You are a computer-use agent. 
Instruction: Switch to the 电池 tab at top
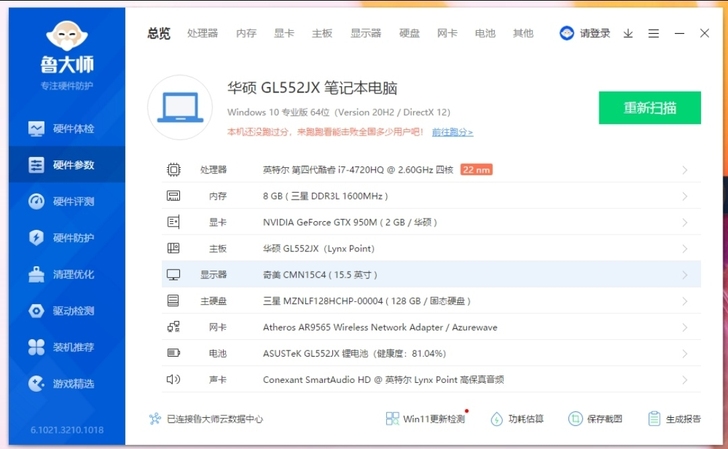(485, 33)
